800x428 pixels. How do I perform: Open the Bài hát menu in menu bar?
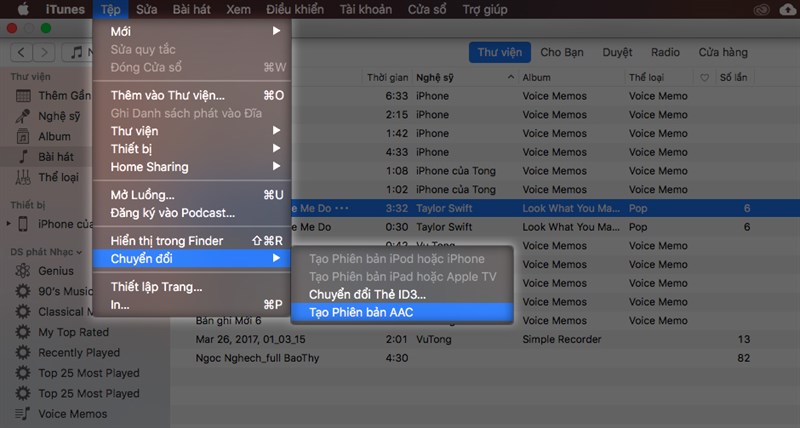click(x=191, y=10)
